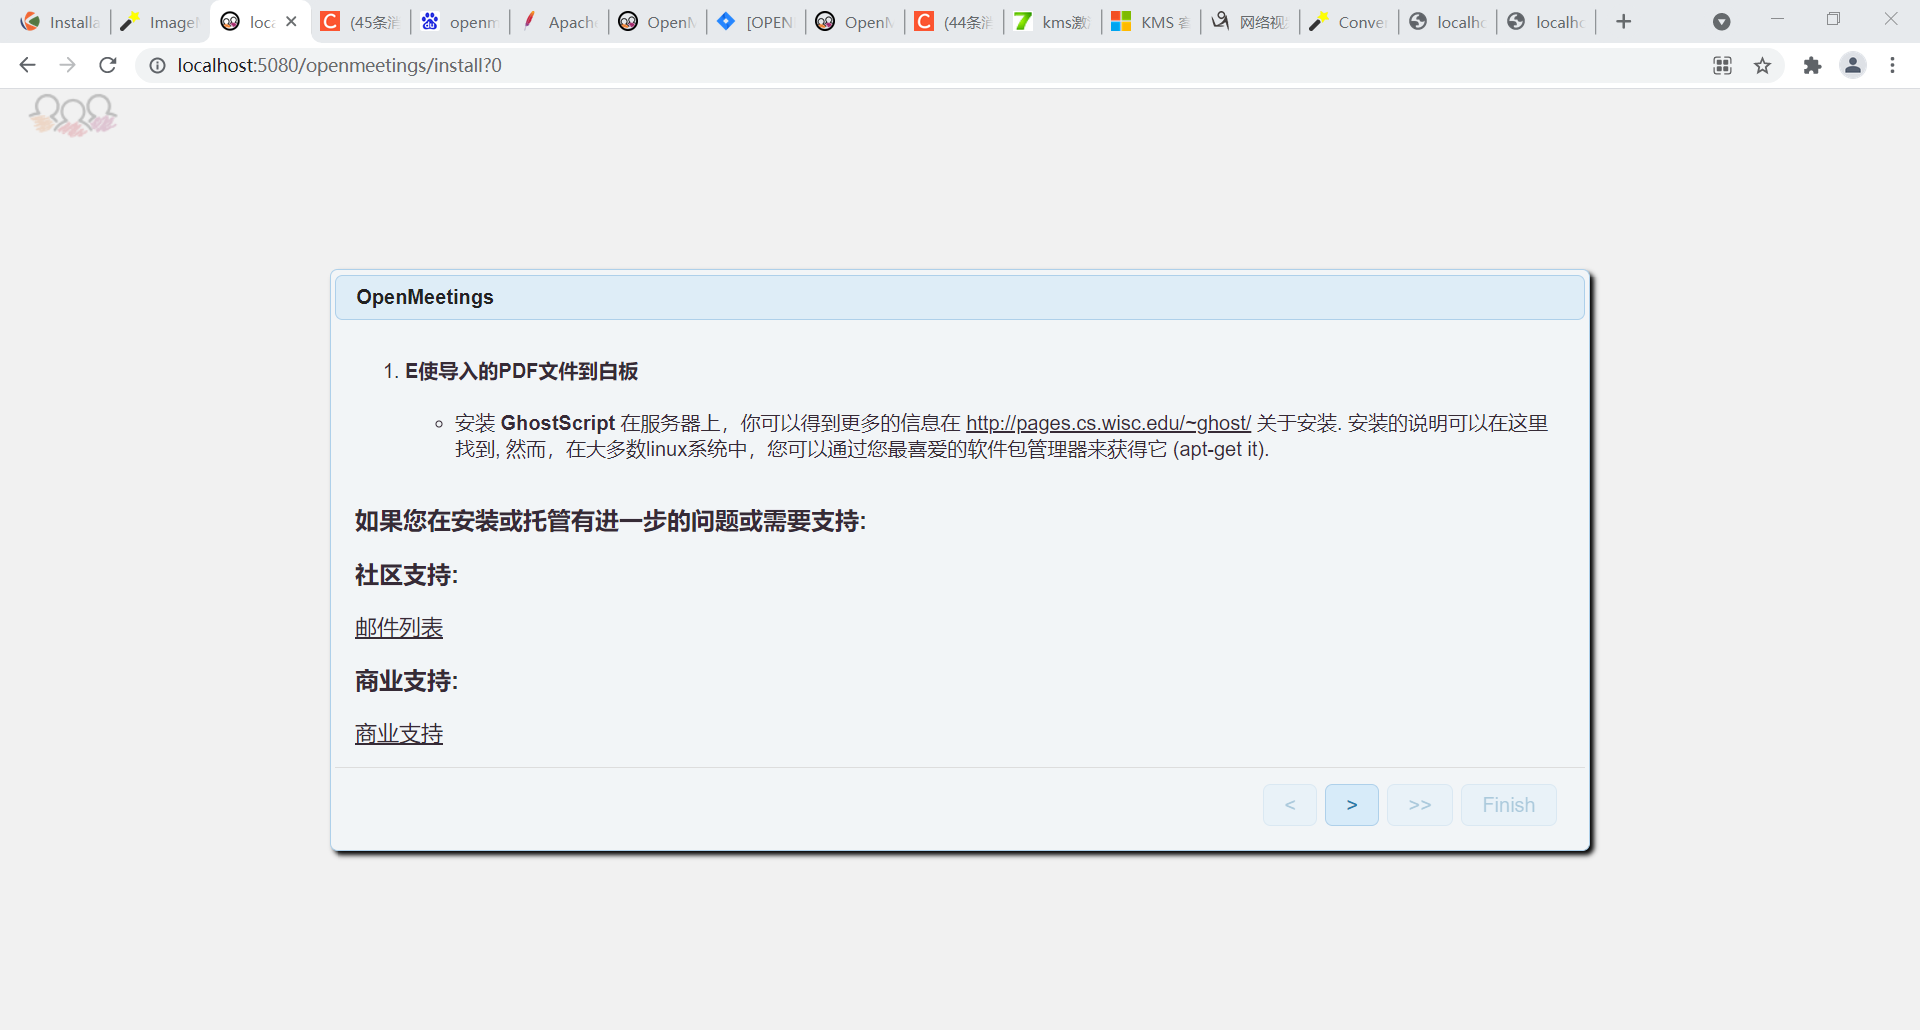The width and height of the screenshot is (1920, 1030).
Task: Switch to the kms tab
Action: point(1053,22)
